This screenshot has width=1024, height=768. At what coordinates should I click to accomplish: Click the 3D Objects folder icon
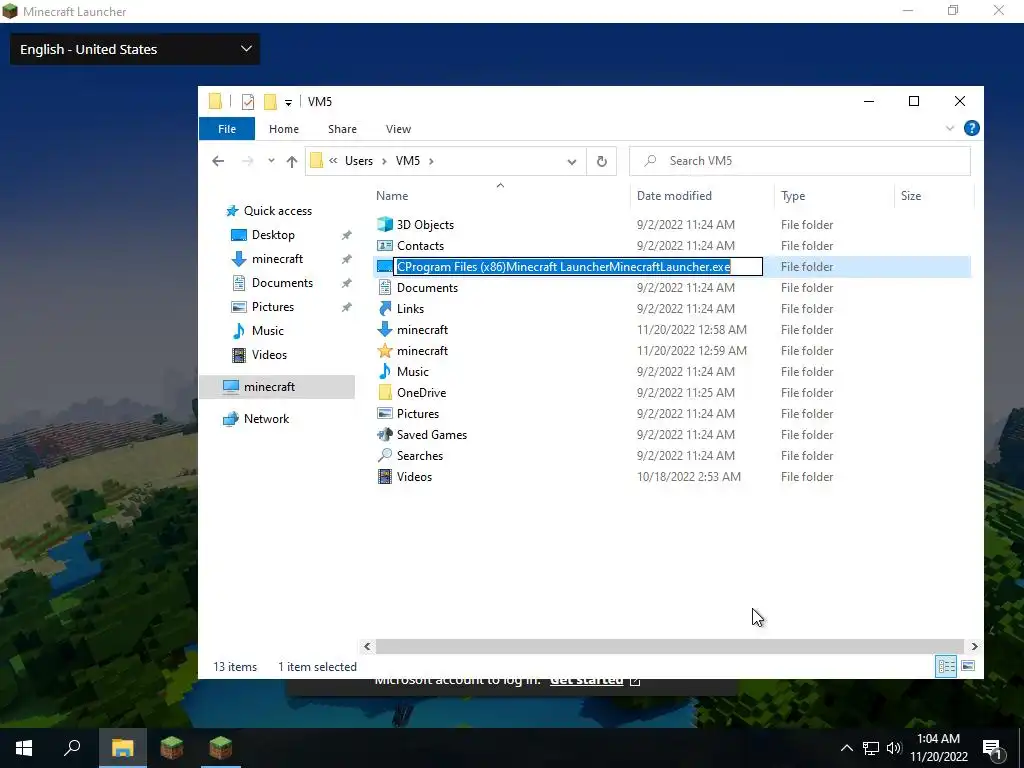point(385,225)
